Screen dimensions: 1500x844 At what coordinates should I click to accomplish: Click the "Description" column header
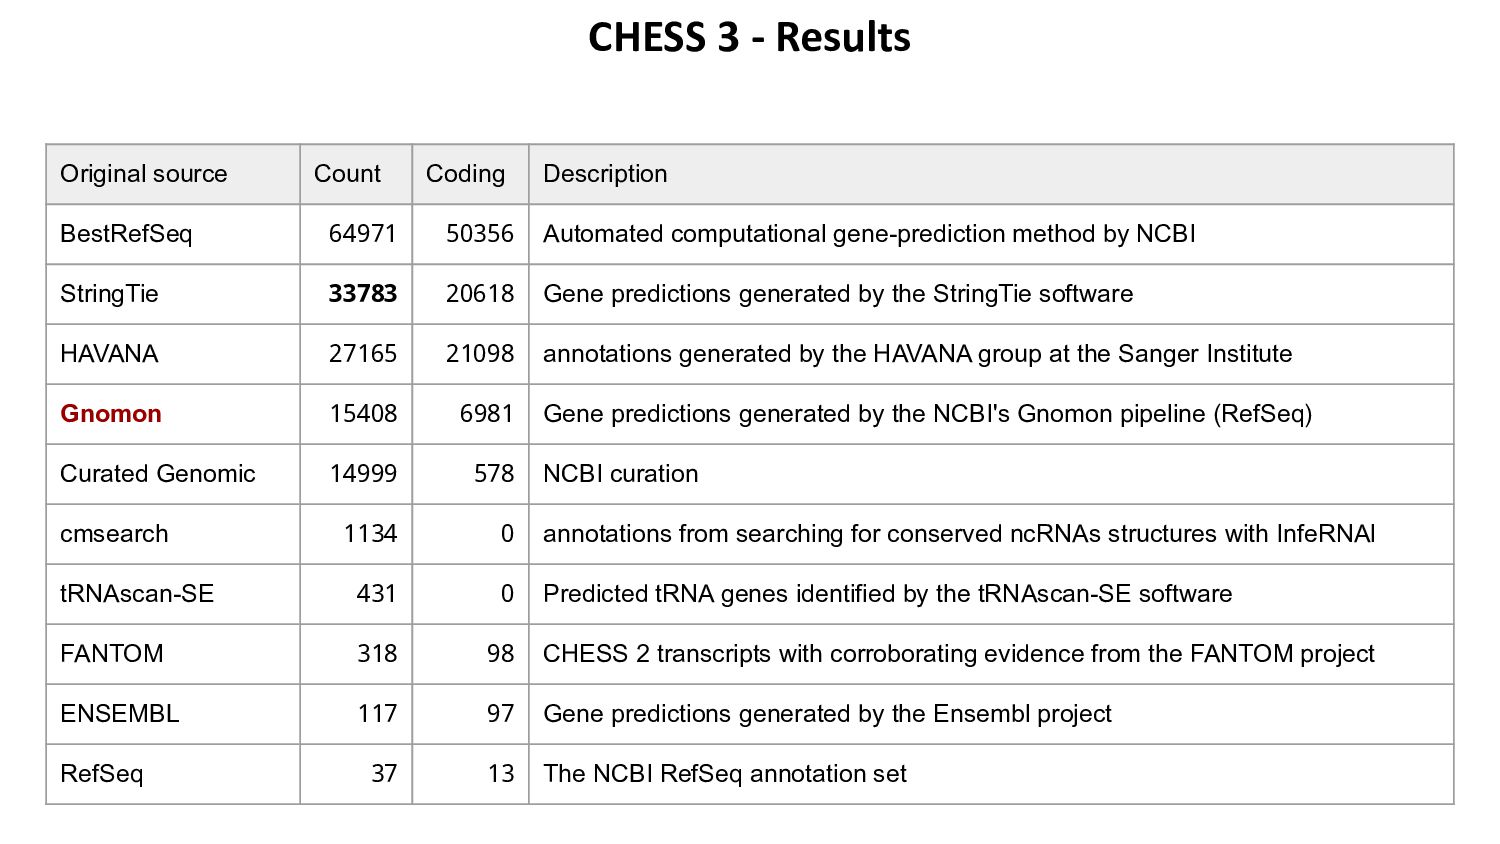click(605, 174)
